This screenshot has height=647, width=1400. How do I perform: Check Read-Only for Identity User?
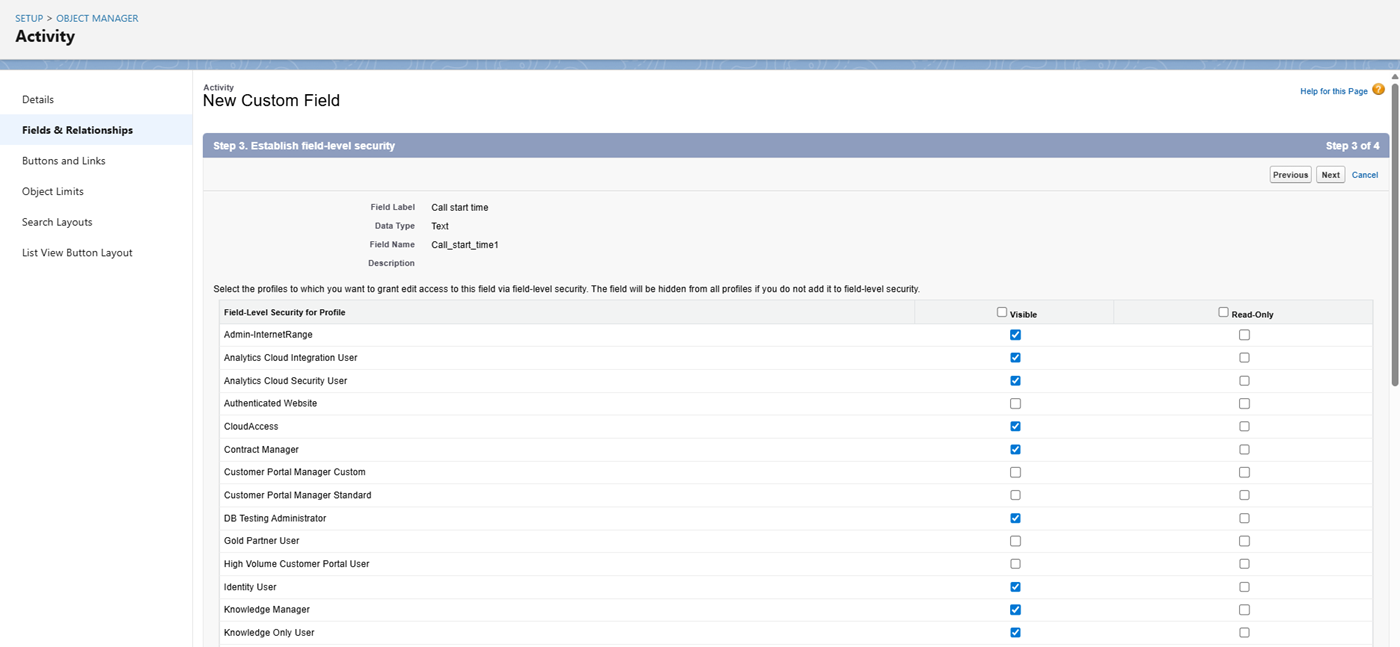coord(1244,587)
